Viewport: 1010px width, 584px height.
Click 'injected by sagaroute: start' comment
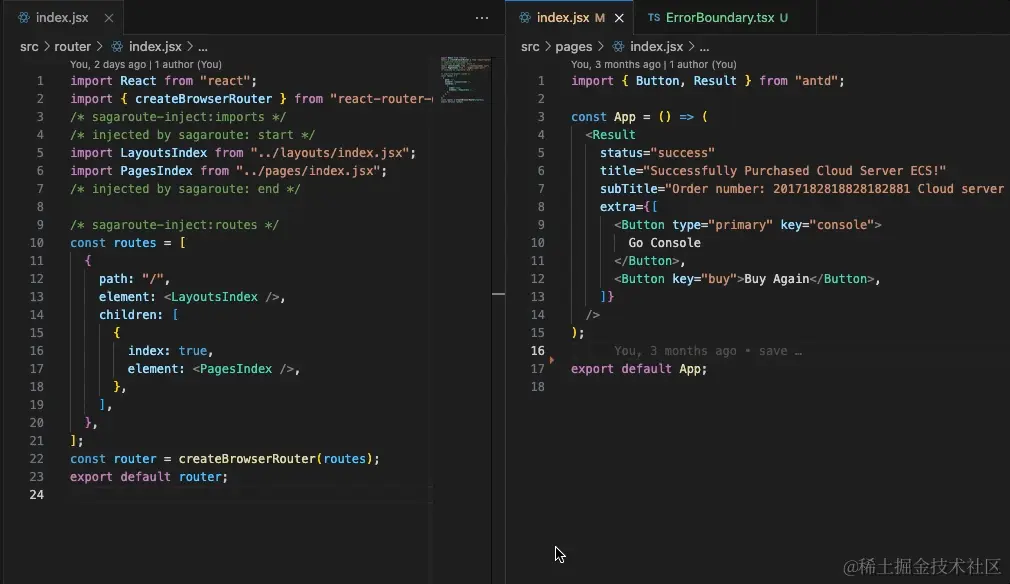(193, 135)
